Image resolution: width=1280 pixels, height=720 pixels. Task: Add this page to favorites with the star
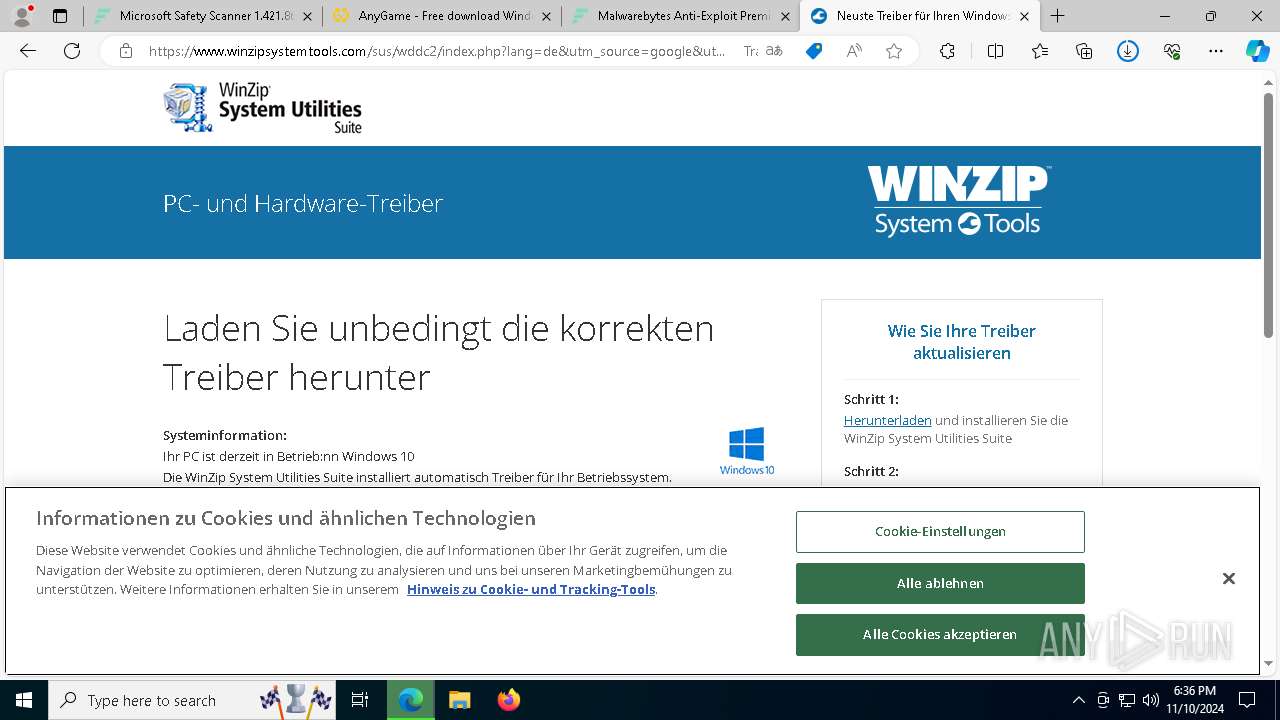tap(894, 51)
